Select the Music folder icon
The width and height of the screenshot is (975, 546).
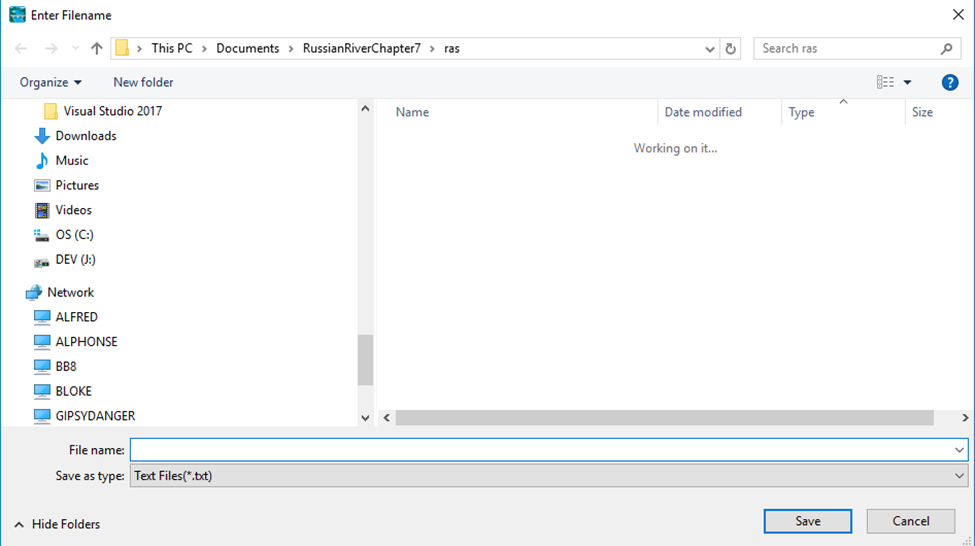point(42,161)
